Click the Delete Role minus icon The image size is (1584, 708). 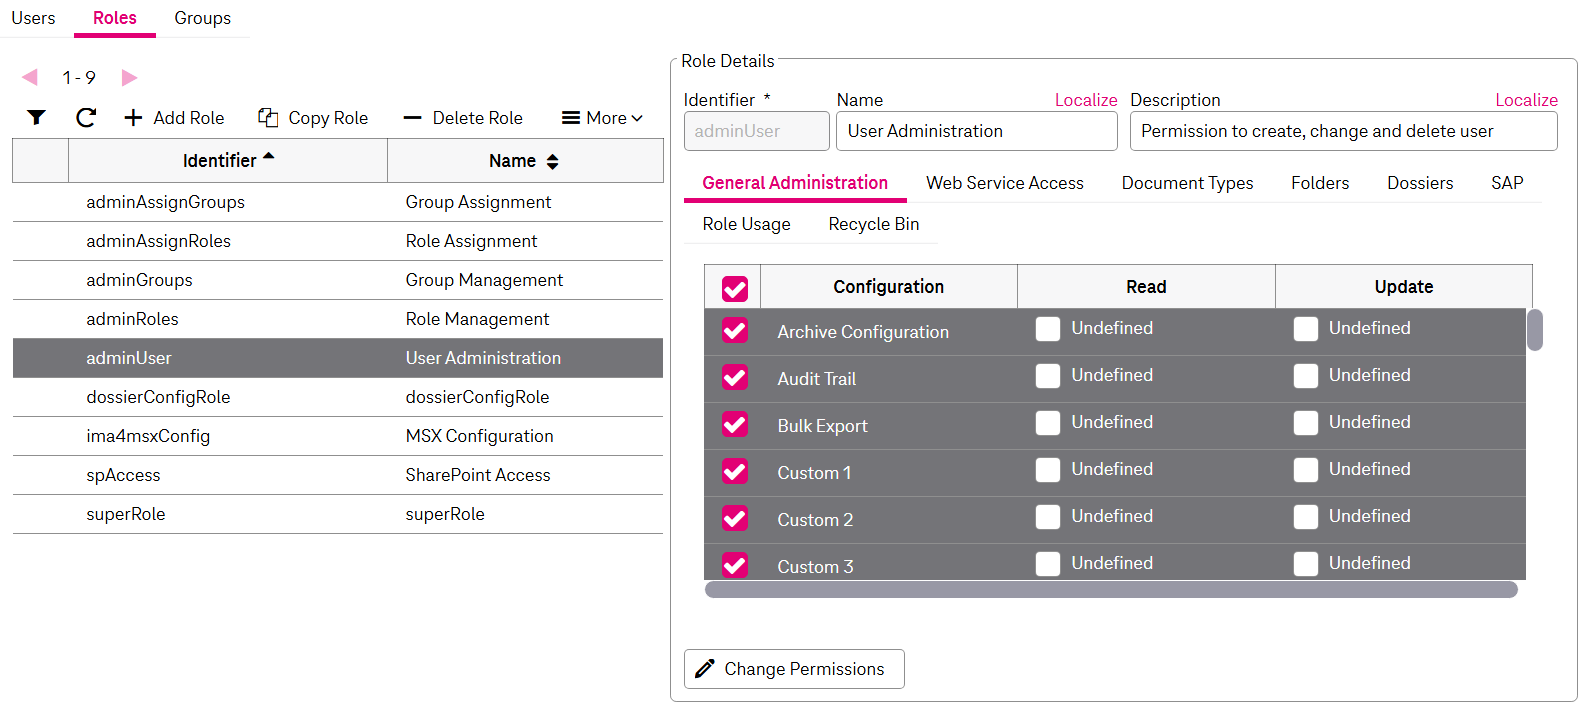412,118
